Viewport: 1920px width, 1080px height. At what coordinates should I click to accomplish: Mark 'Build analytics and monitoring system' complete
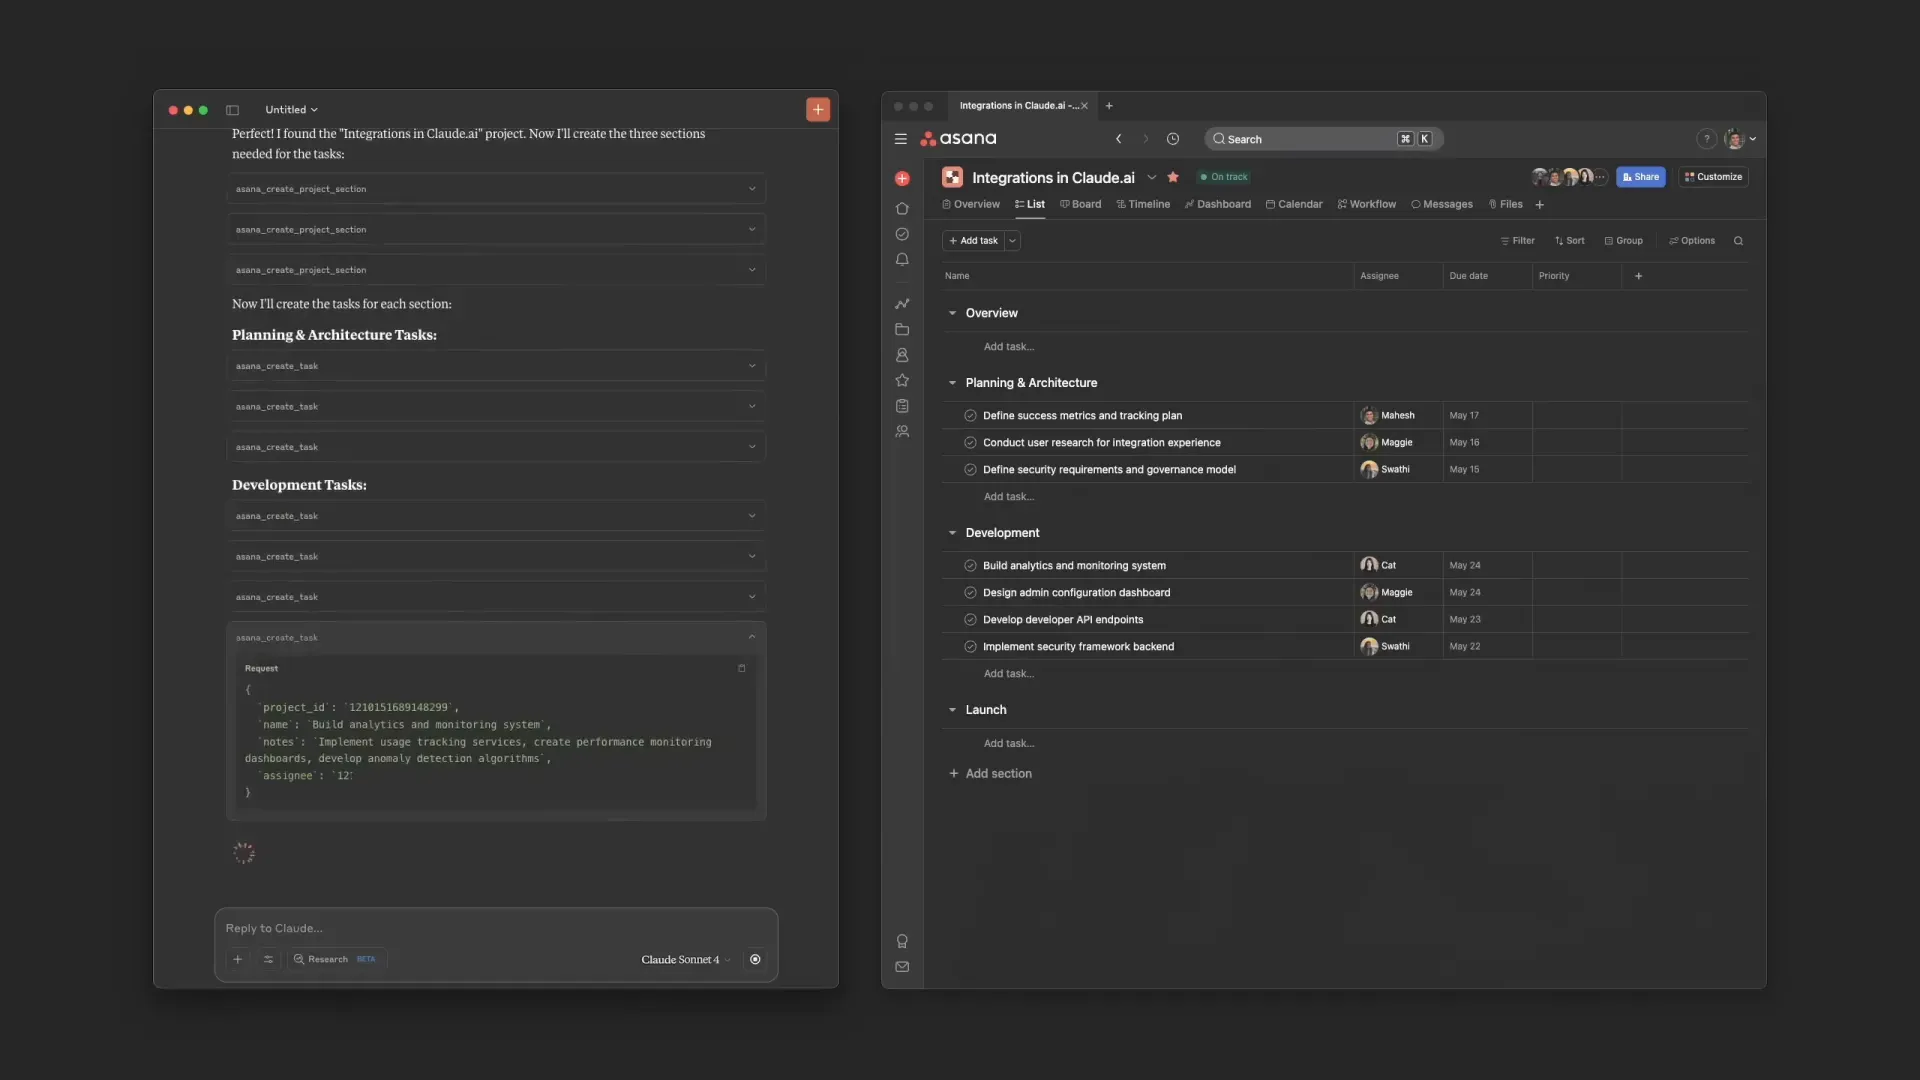(x=970, y=566)
